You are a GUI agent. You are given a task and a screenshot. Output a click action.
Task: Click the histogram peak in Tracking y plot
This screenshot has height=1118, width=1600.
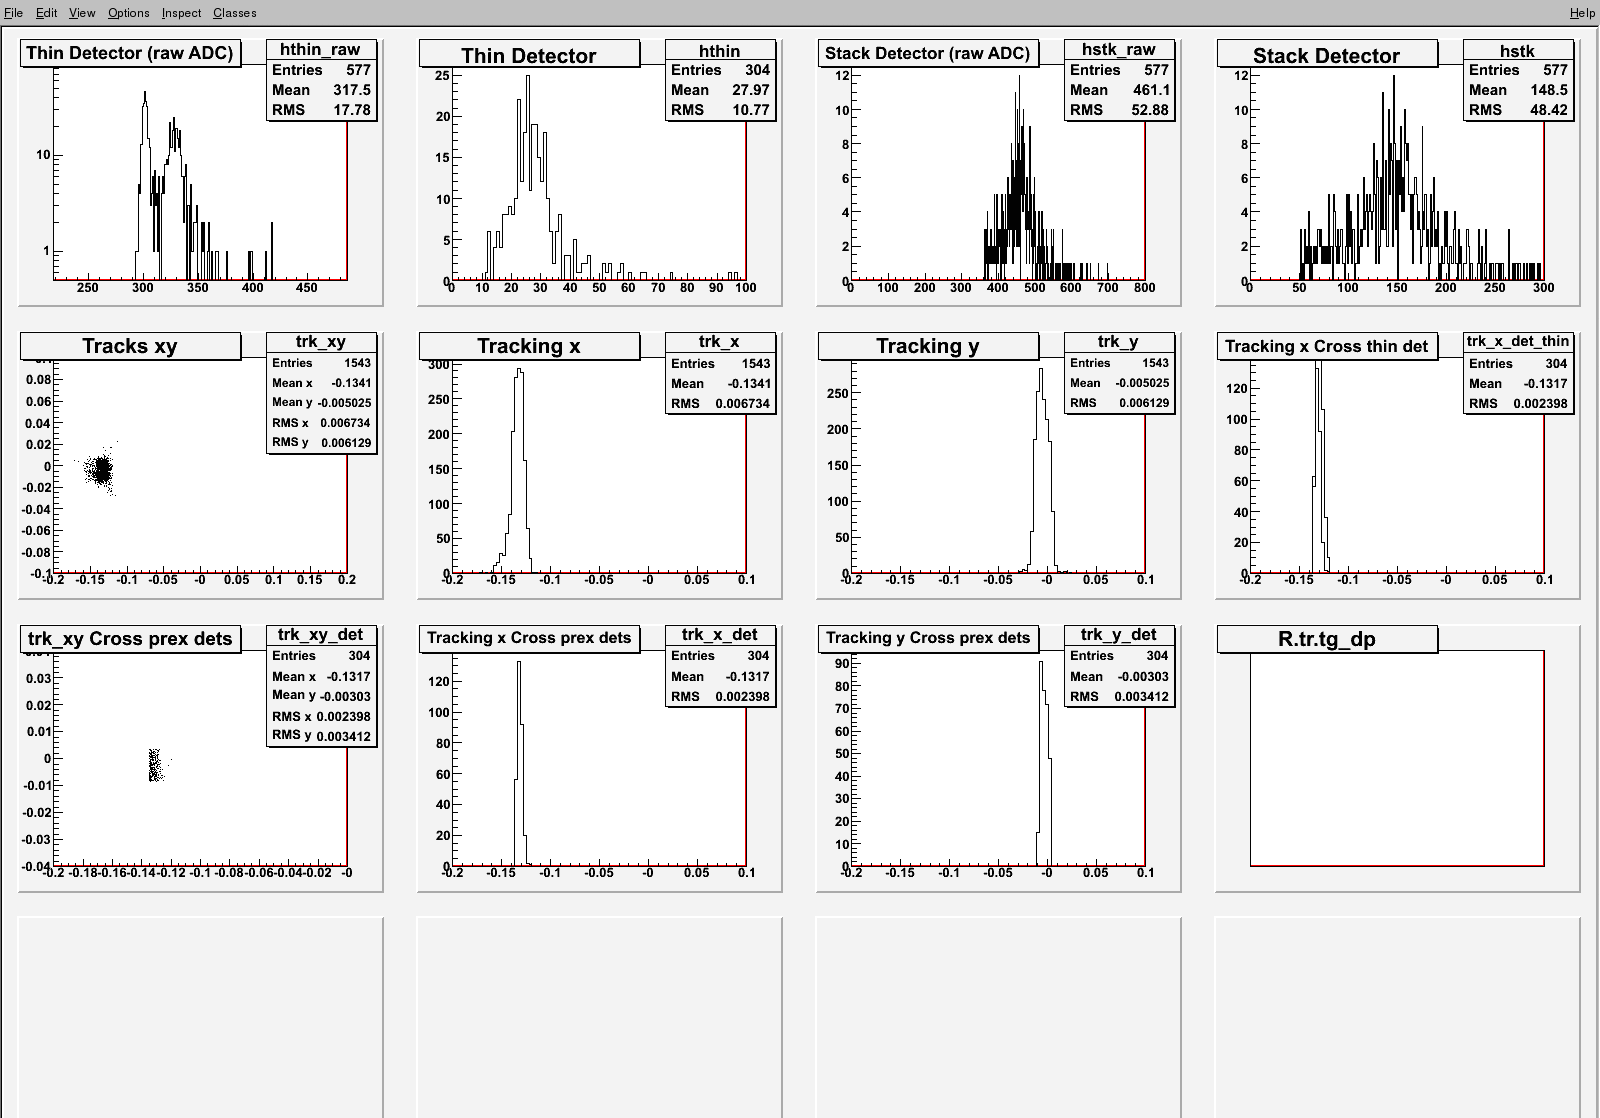pyautogui.click(x=1041, y=372)
